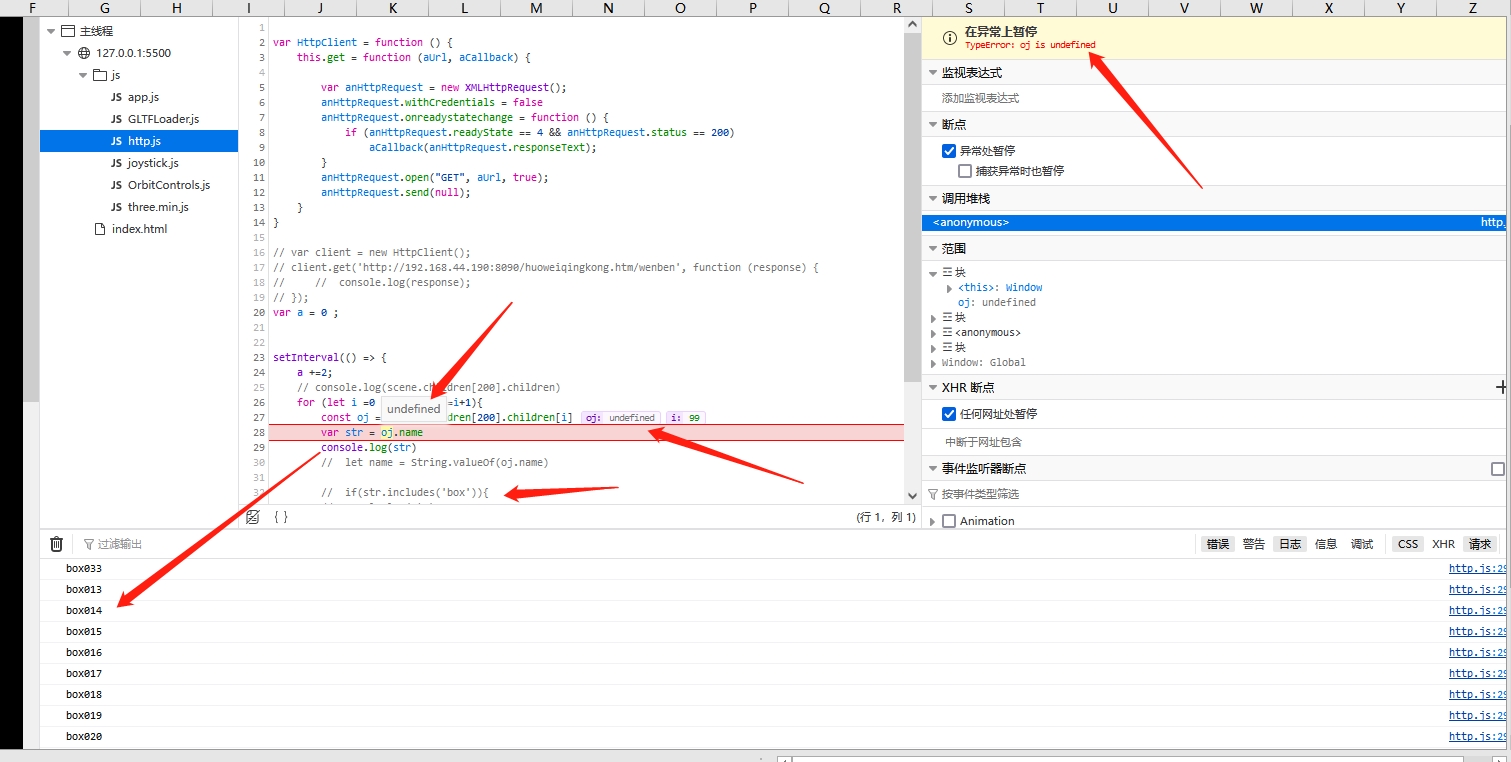This screenshot has height=762, width=1511.
Task: Toggle the 信息 console filter
Action: 1326,544
